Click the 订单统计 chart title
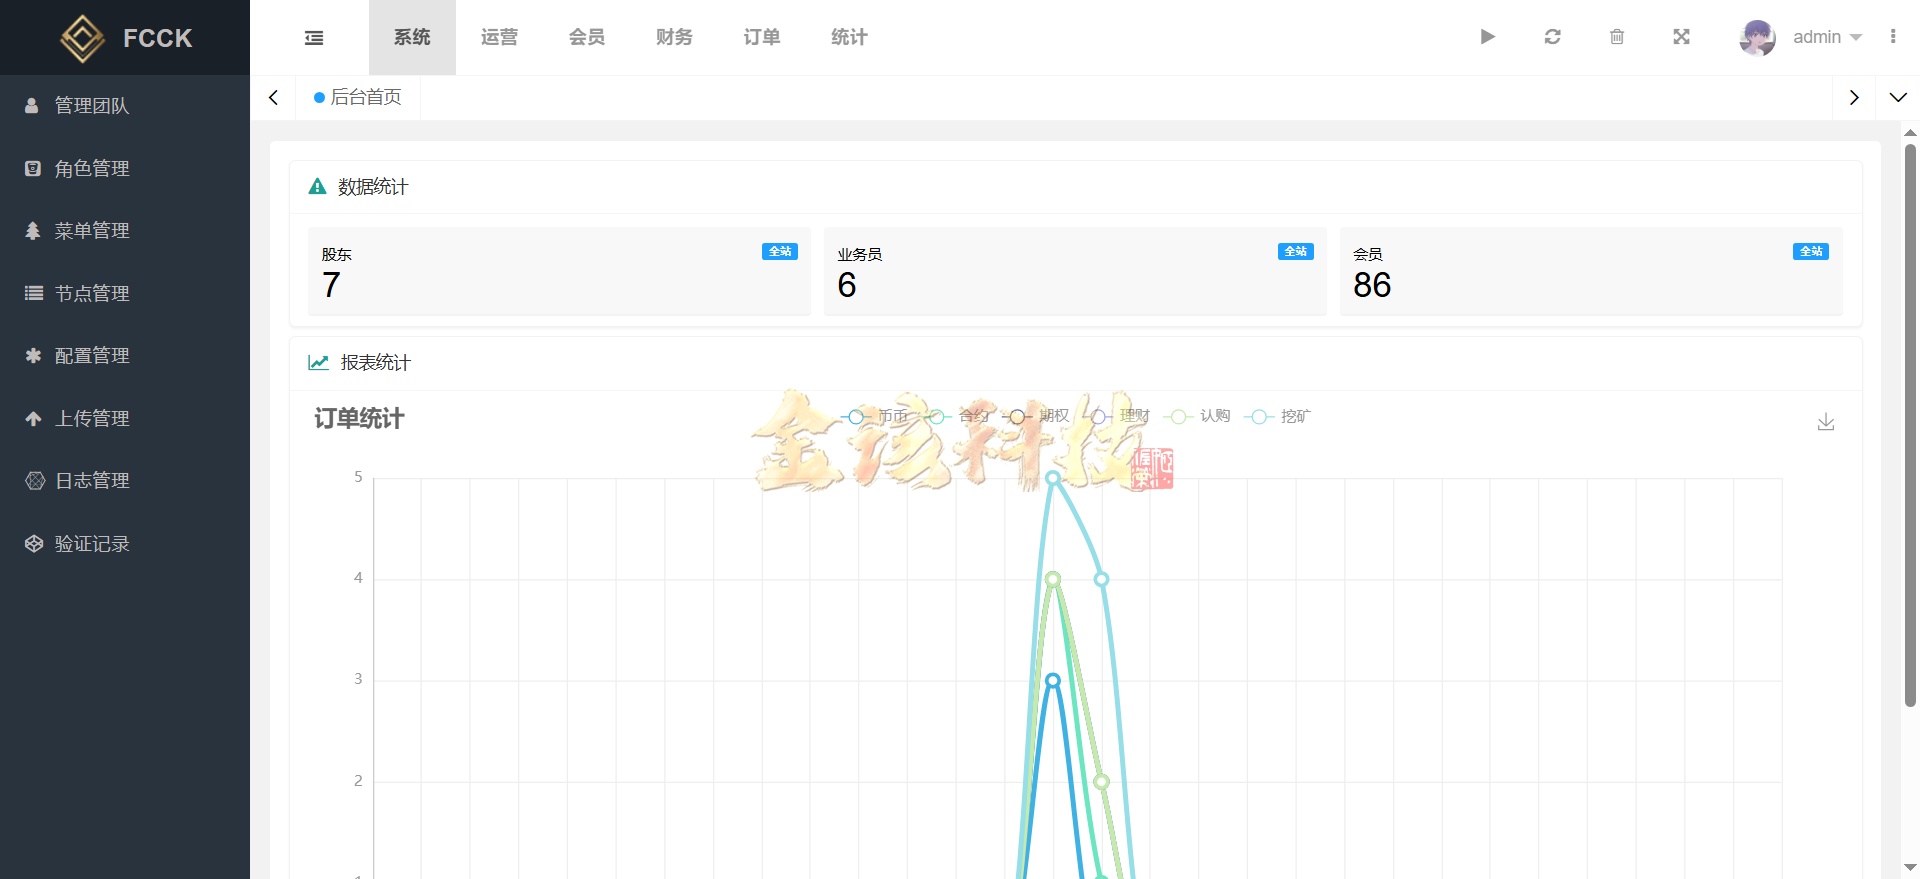 (x=359, y=418)
